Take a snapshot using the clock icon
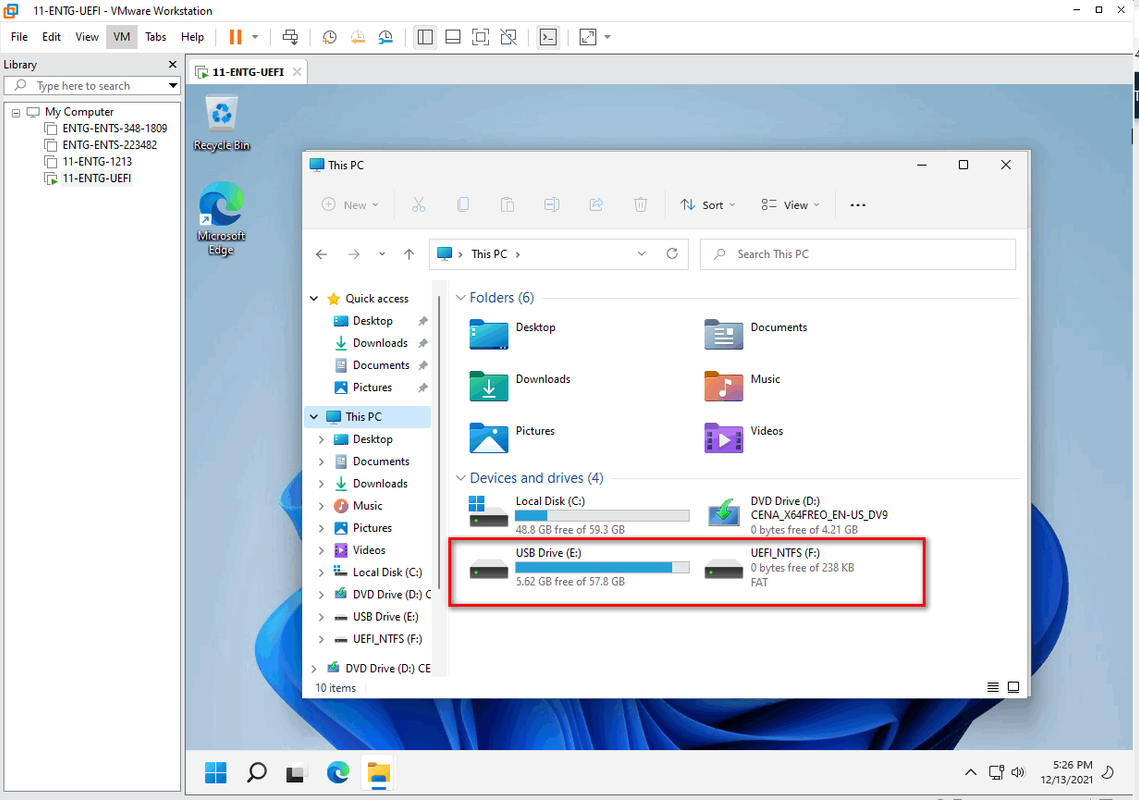The height and width of the screenshot is (800, 1139). pos(329,37)
